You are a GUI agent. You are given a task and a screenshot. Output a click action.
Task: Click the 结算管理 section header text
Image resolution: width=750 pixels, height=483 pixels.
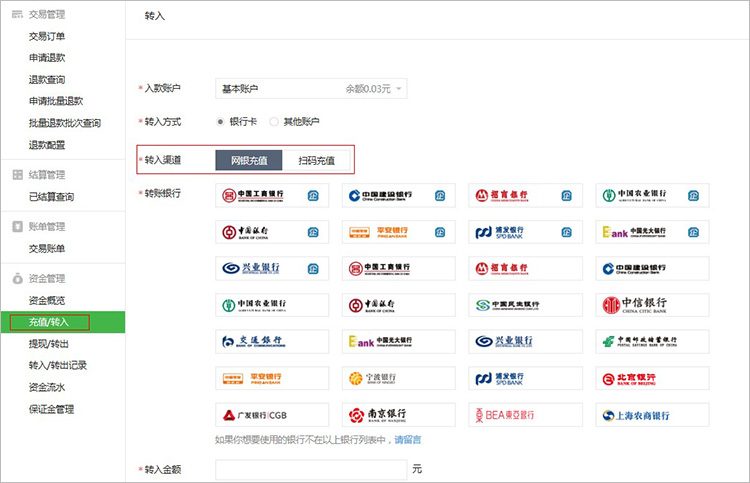click(x=47, y=175)
